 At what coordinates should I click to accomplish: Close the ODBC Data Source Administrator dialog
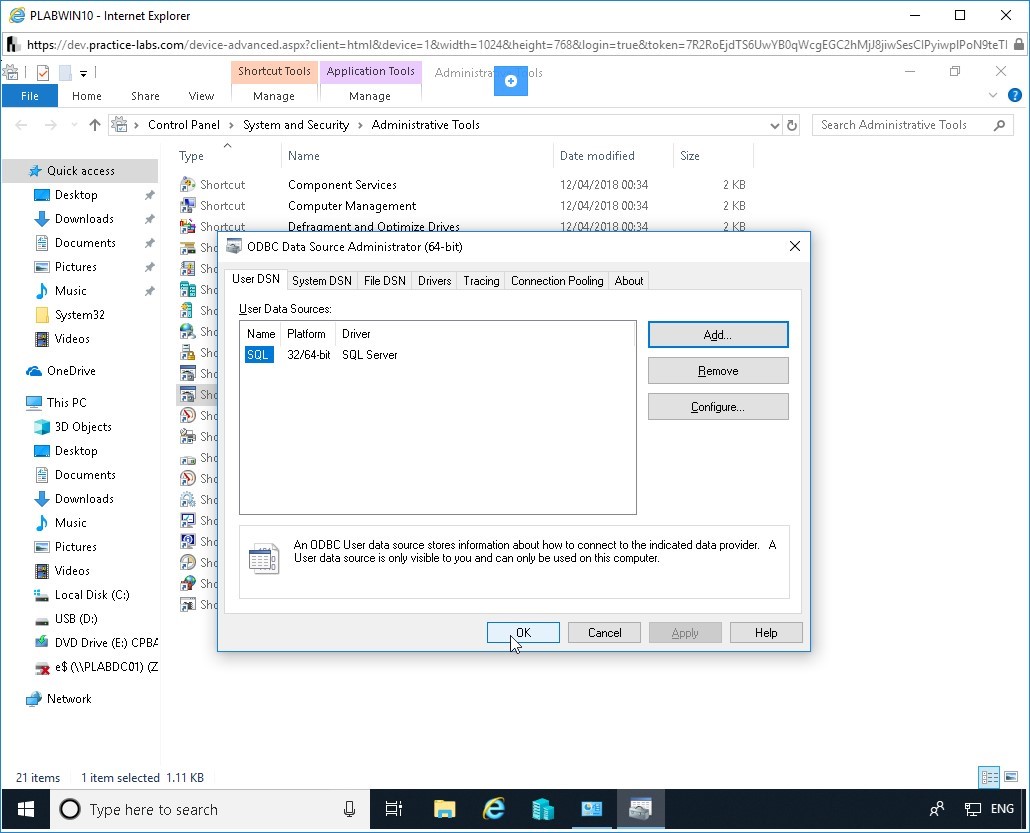795,246
